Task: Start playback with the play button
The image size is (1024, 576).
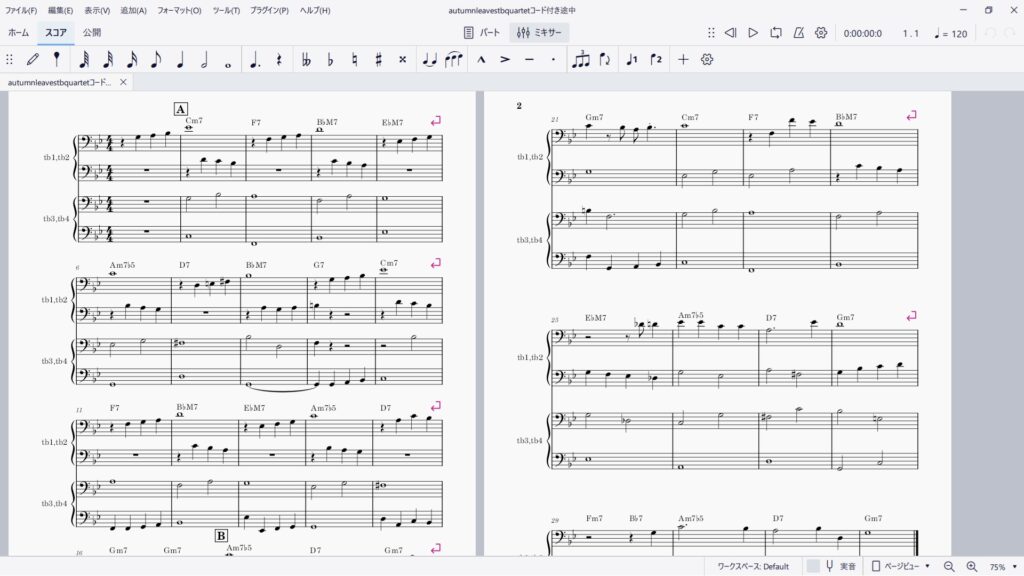Action: (753, 33)
